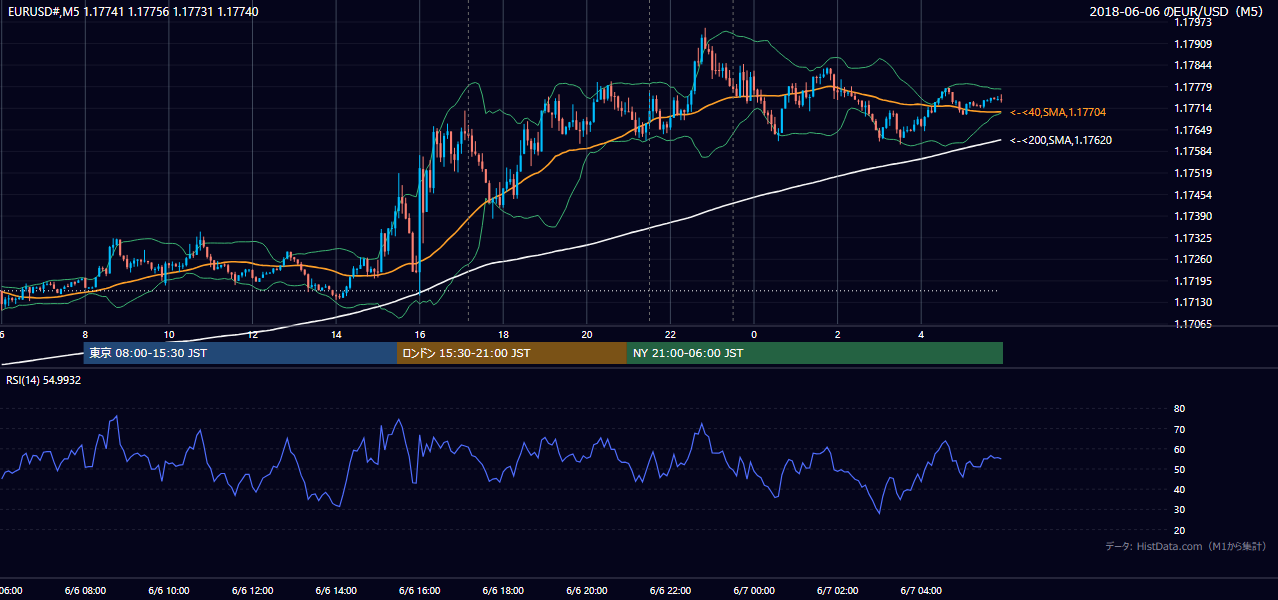Viewport: 1278px width, 600px height.
Task: Click price level 1.17779 on the axis
Action: point(1192,87)
